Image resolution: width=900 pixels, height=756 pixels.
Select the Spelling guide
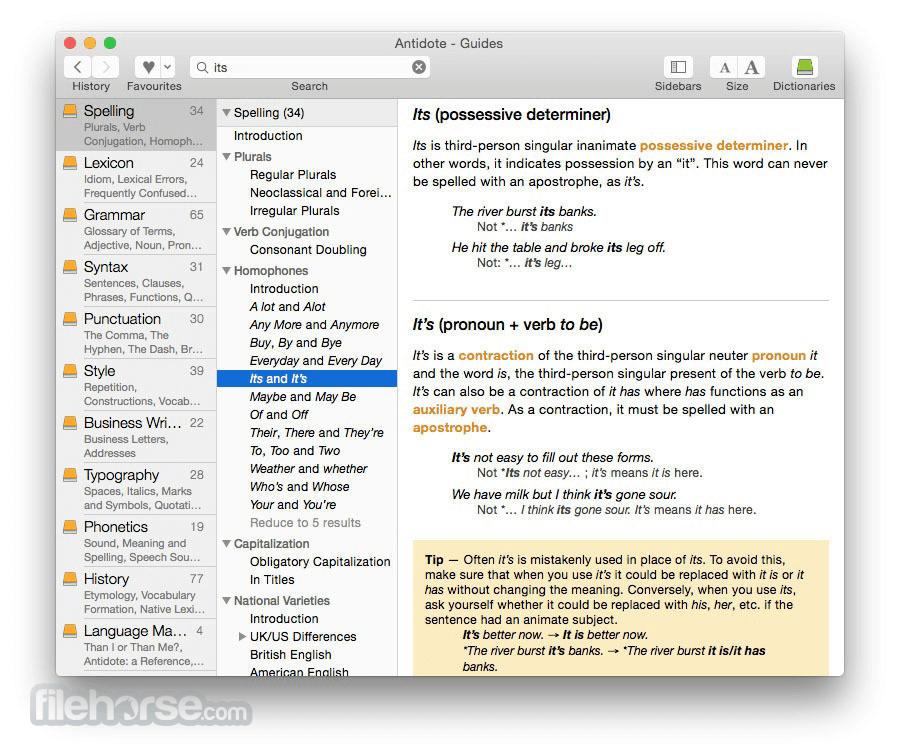pos(136,125)
